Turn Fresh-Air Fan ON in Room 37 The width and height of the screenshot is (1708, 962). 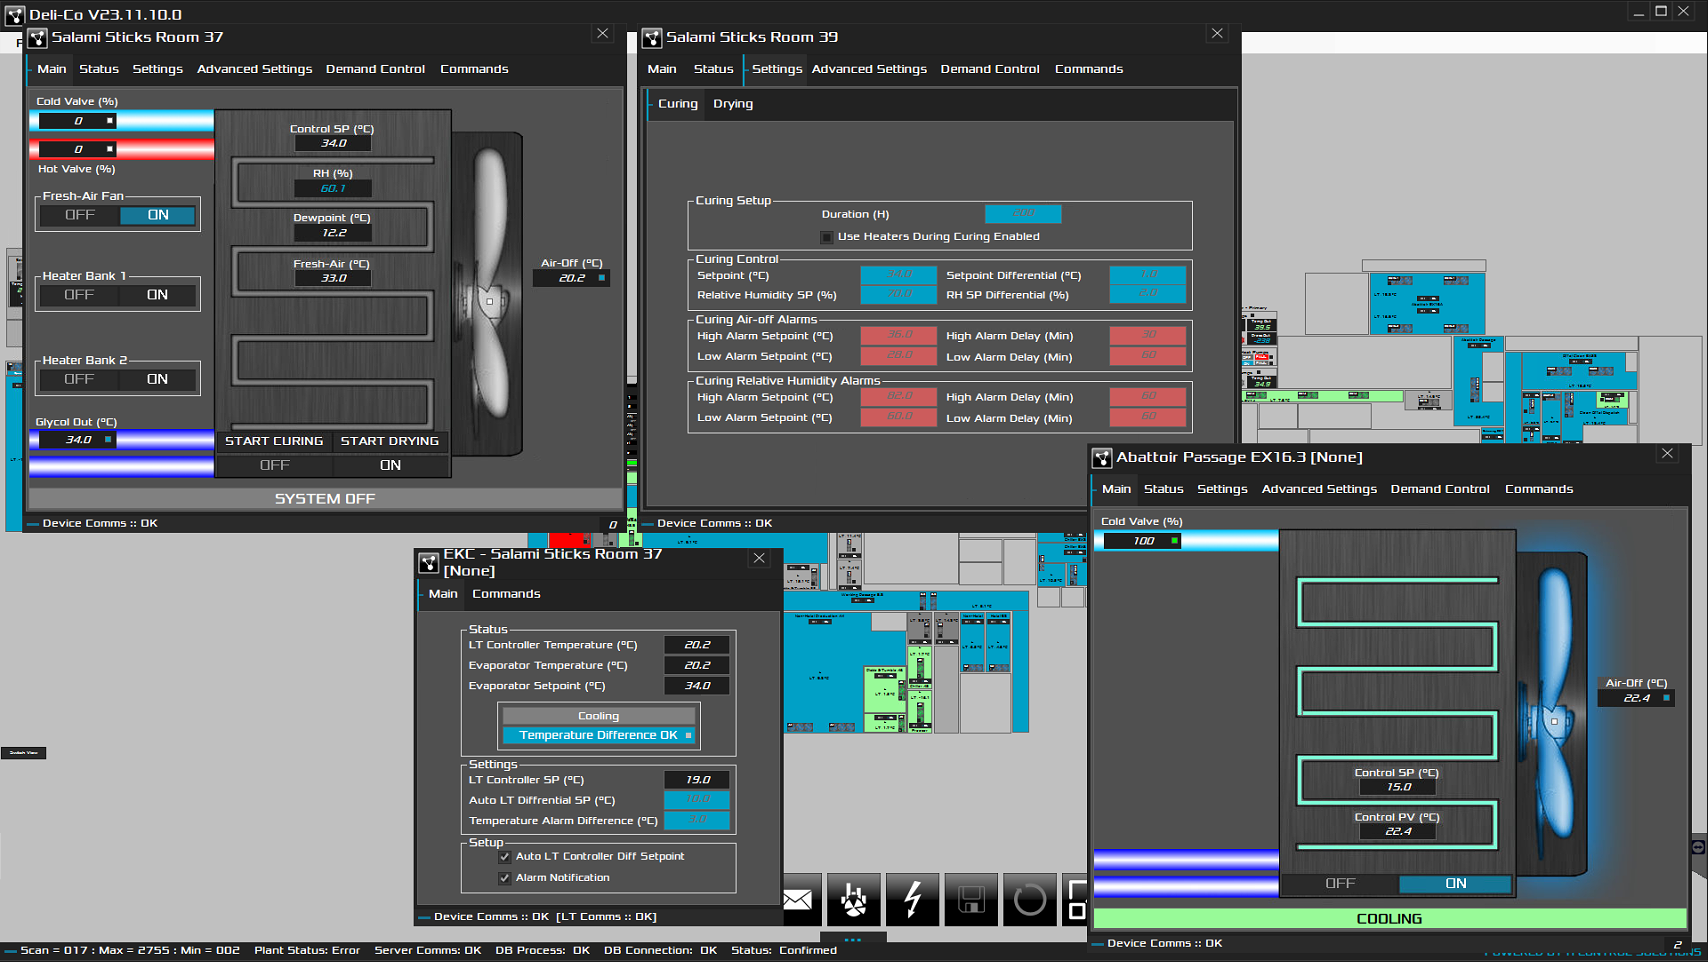click(158, 215)
